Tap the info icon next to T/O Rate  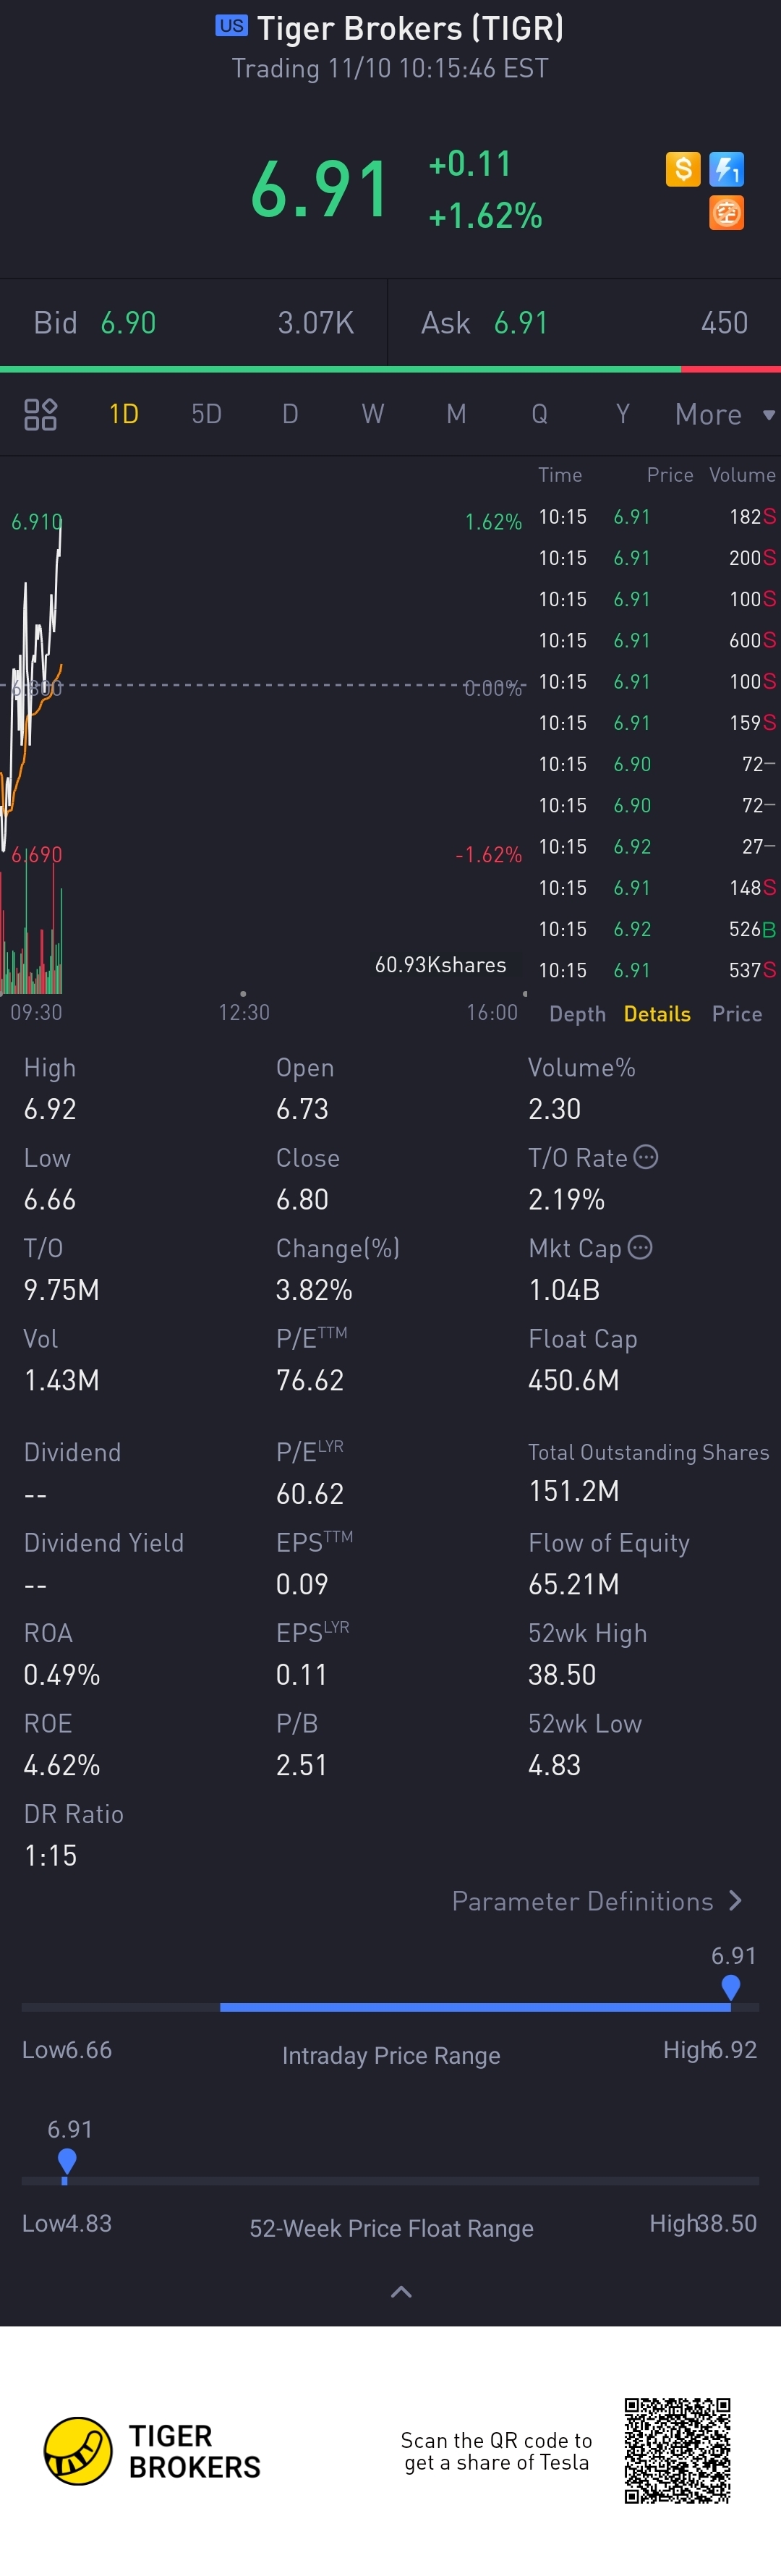click(647, 1157)
